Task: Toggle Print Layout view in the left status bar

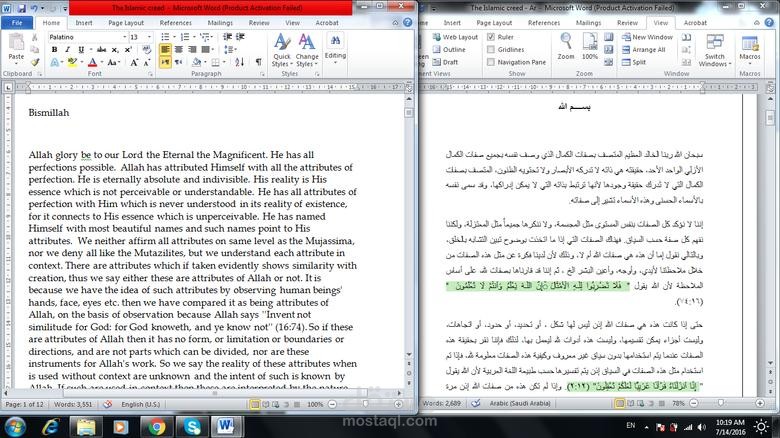Action: [x=255, y=404]
